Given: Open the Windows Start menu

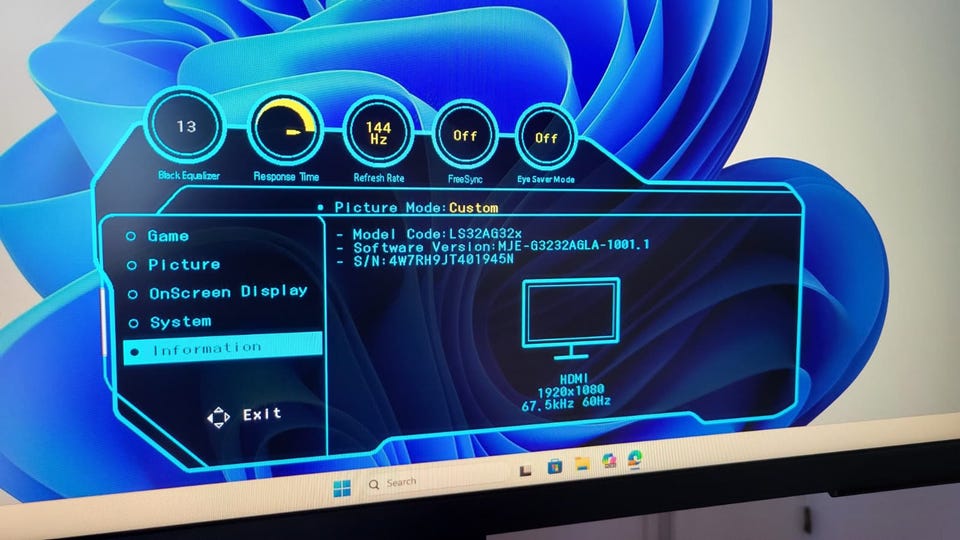Looking at the screenshot, I should 342,488.
